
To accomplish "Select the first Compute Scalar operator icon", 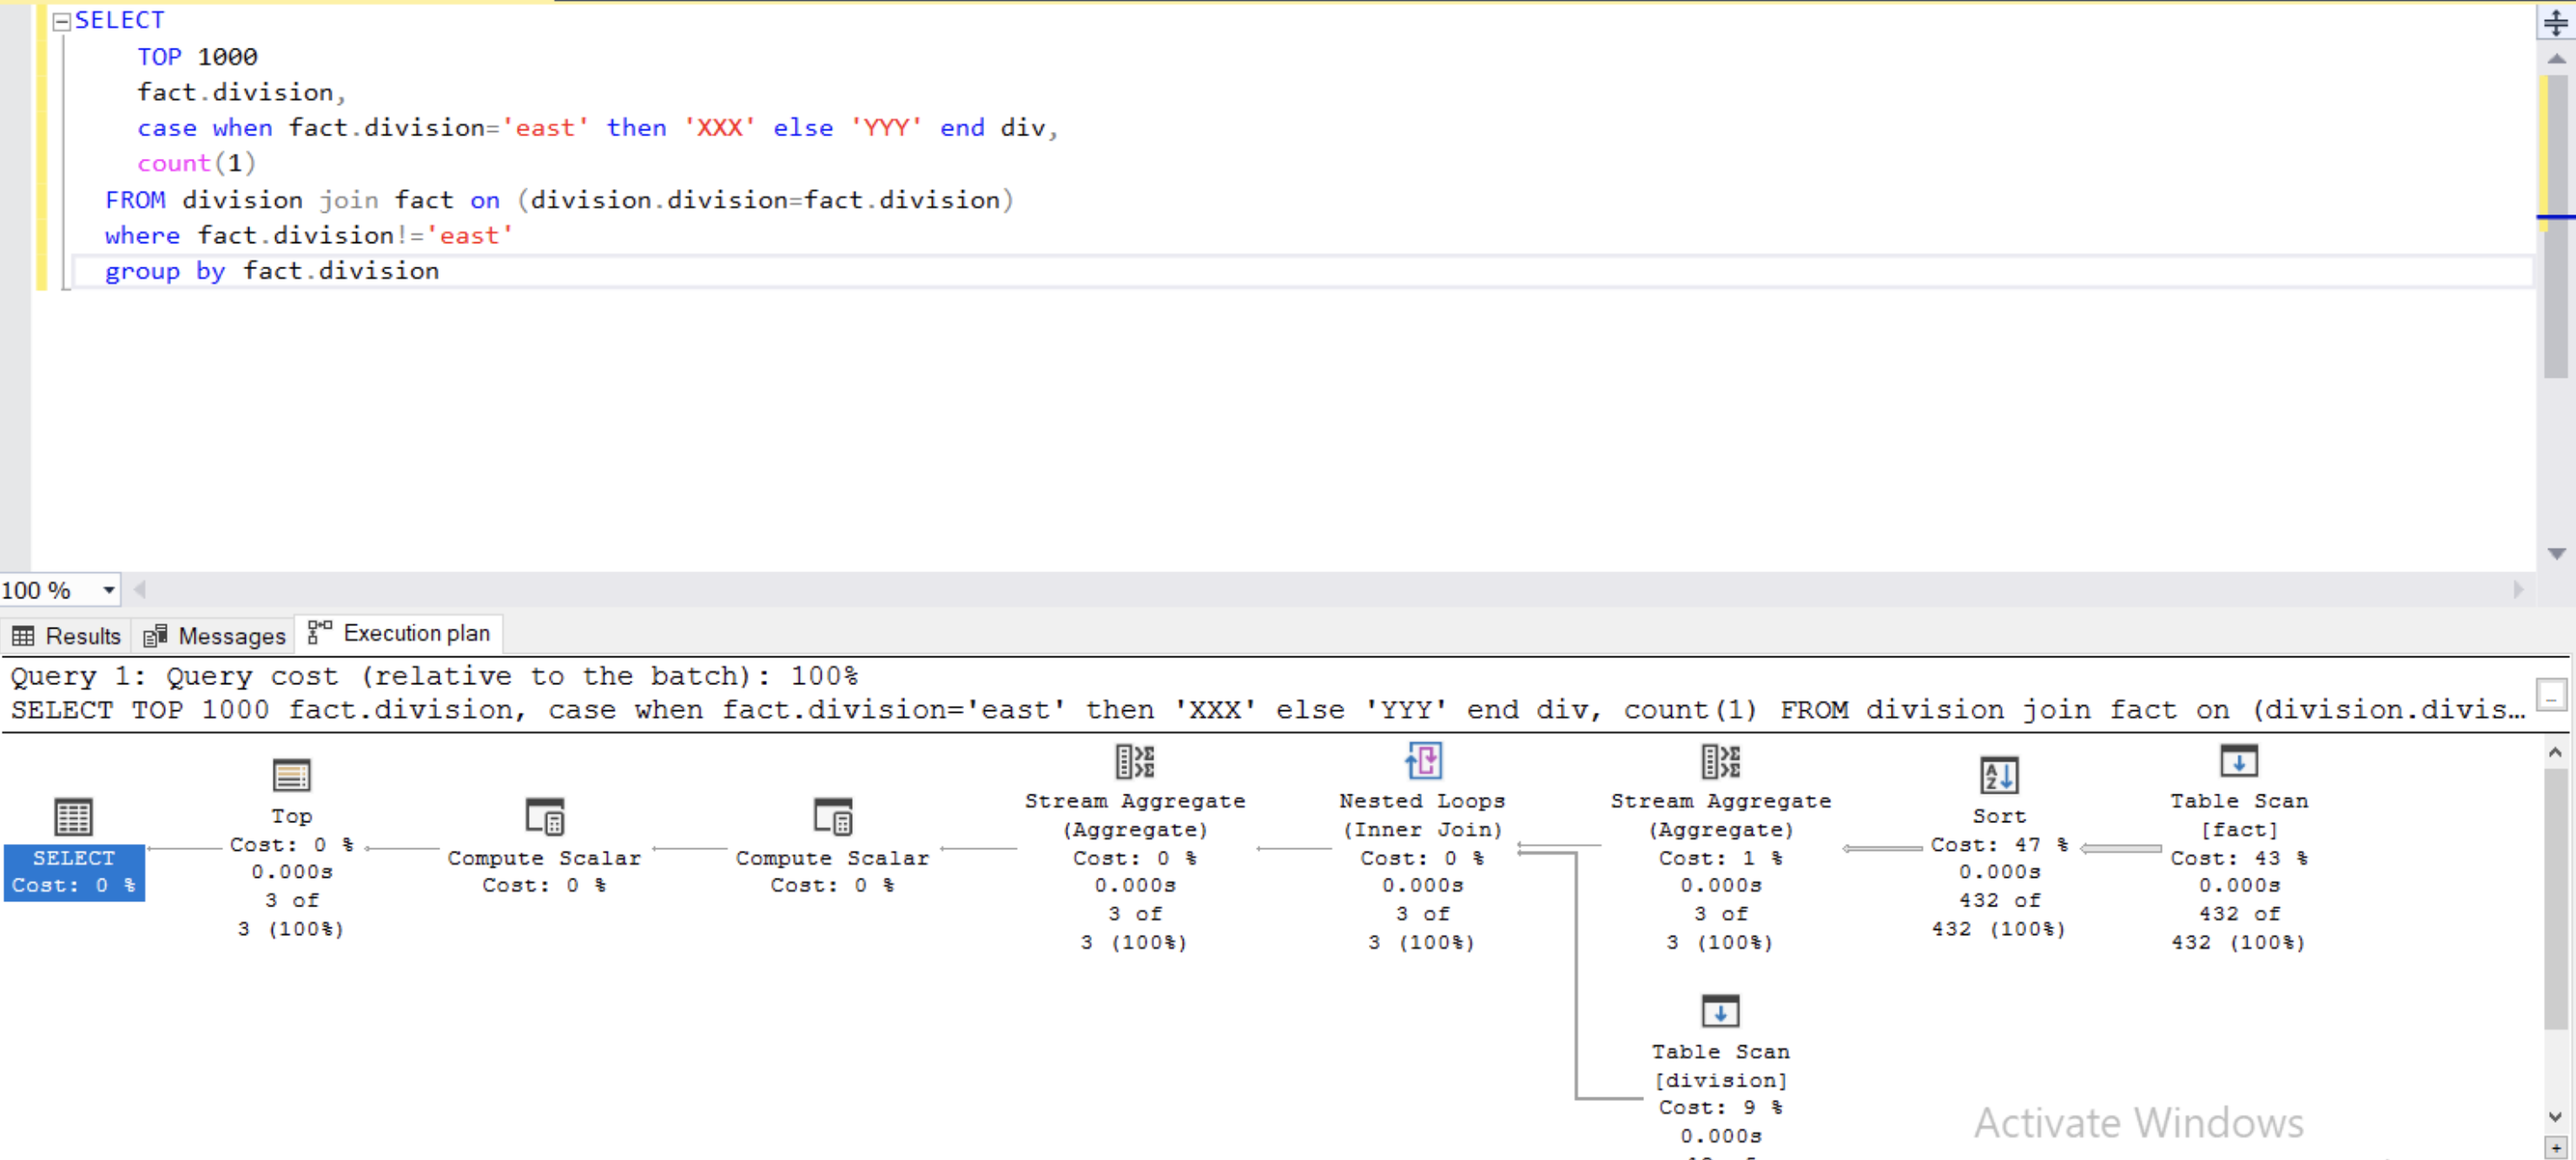I will [x=544, y=817].
